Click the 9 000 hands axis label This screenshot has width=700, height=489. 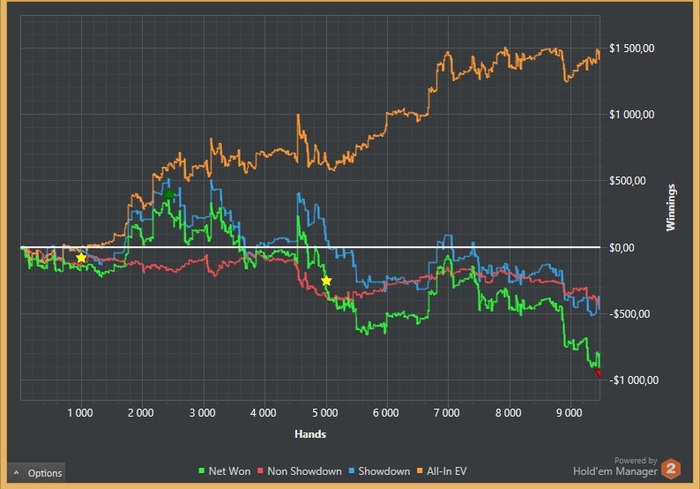click(x=569, y=413)
